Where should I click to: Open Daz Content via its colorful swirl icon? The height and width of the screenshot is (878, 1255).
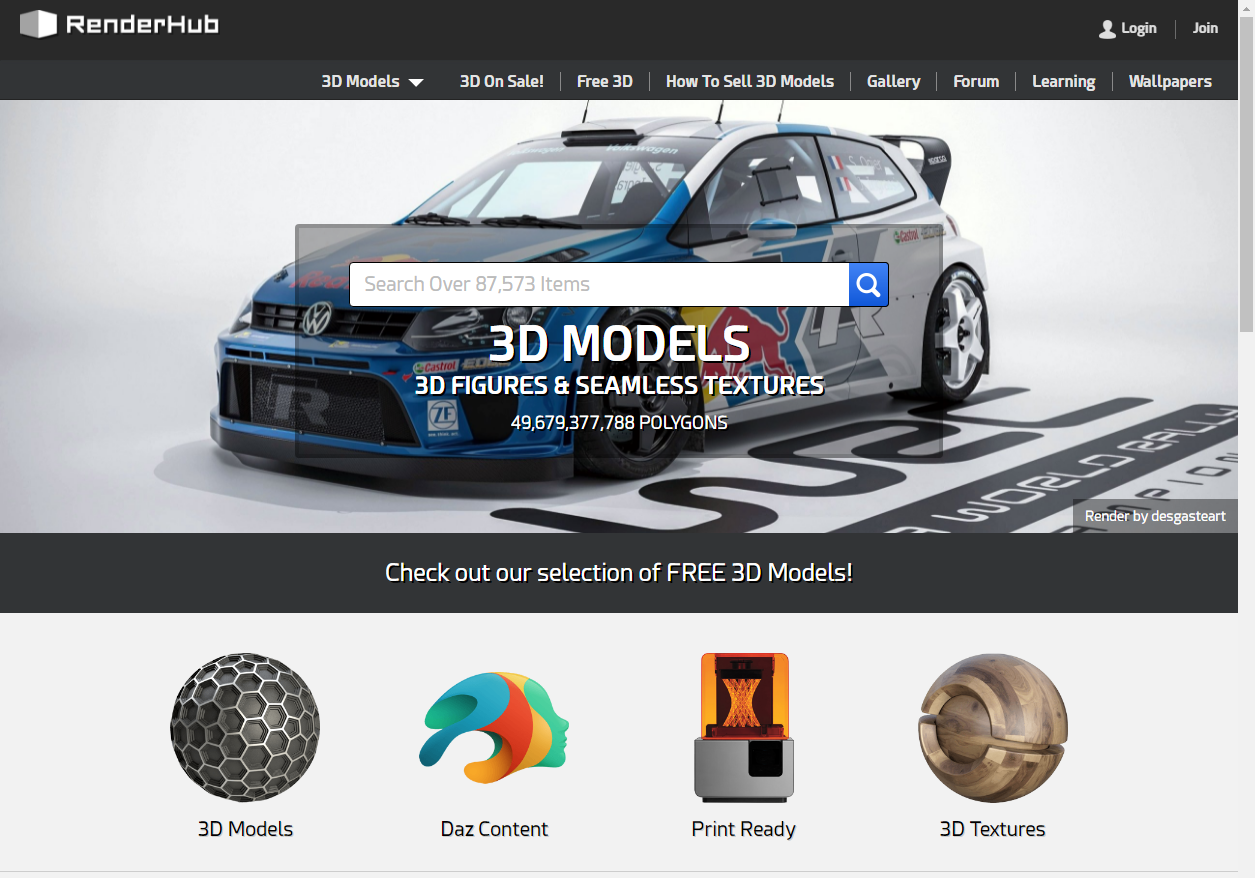click(x=494, y=727)
